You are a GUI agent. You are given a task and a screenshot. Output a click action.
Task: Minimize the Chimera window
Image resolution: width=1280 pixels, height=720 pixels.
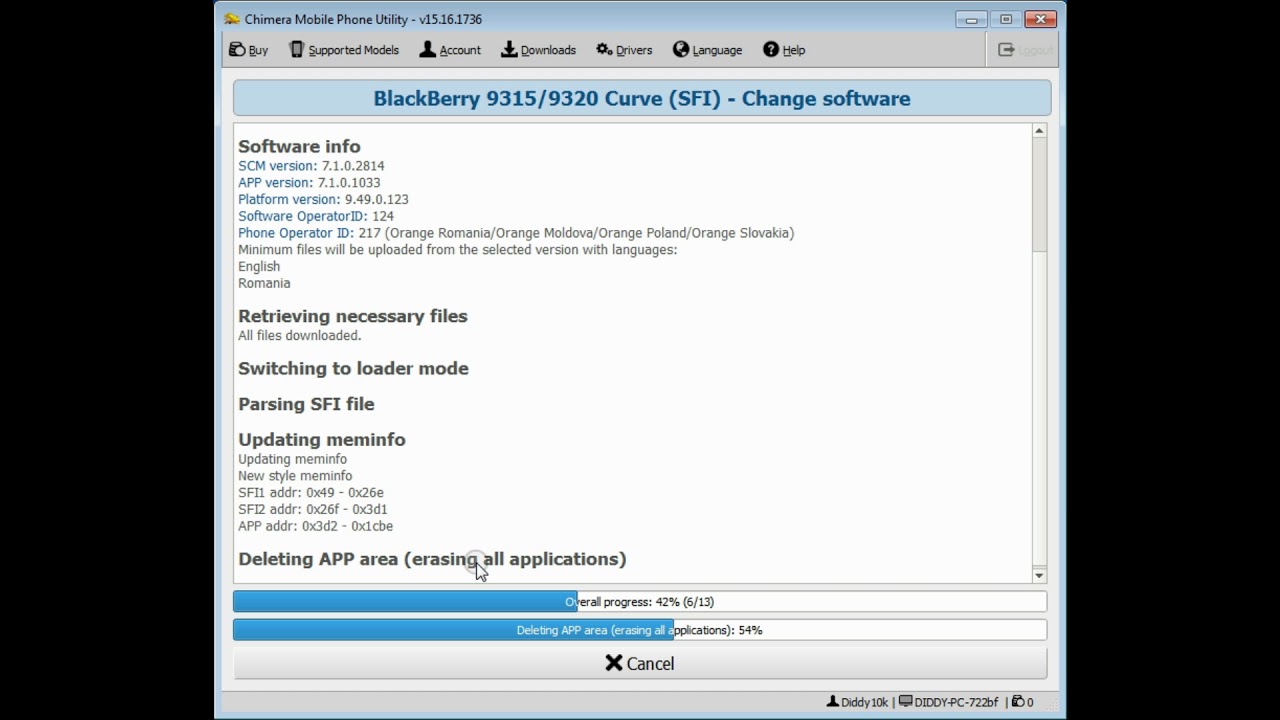point(971,19)
